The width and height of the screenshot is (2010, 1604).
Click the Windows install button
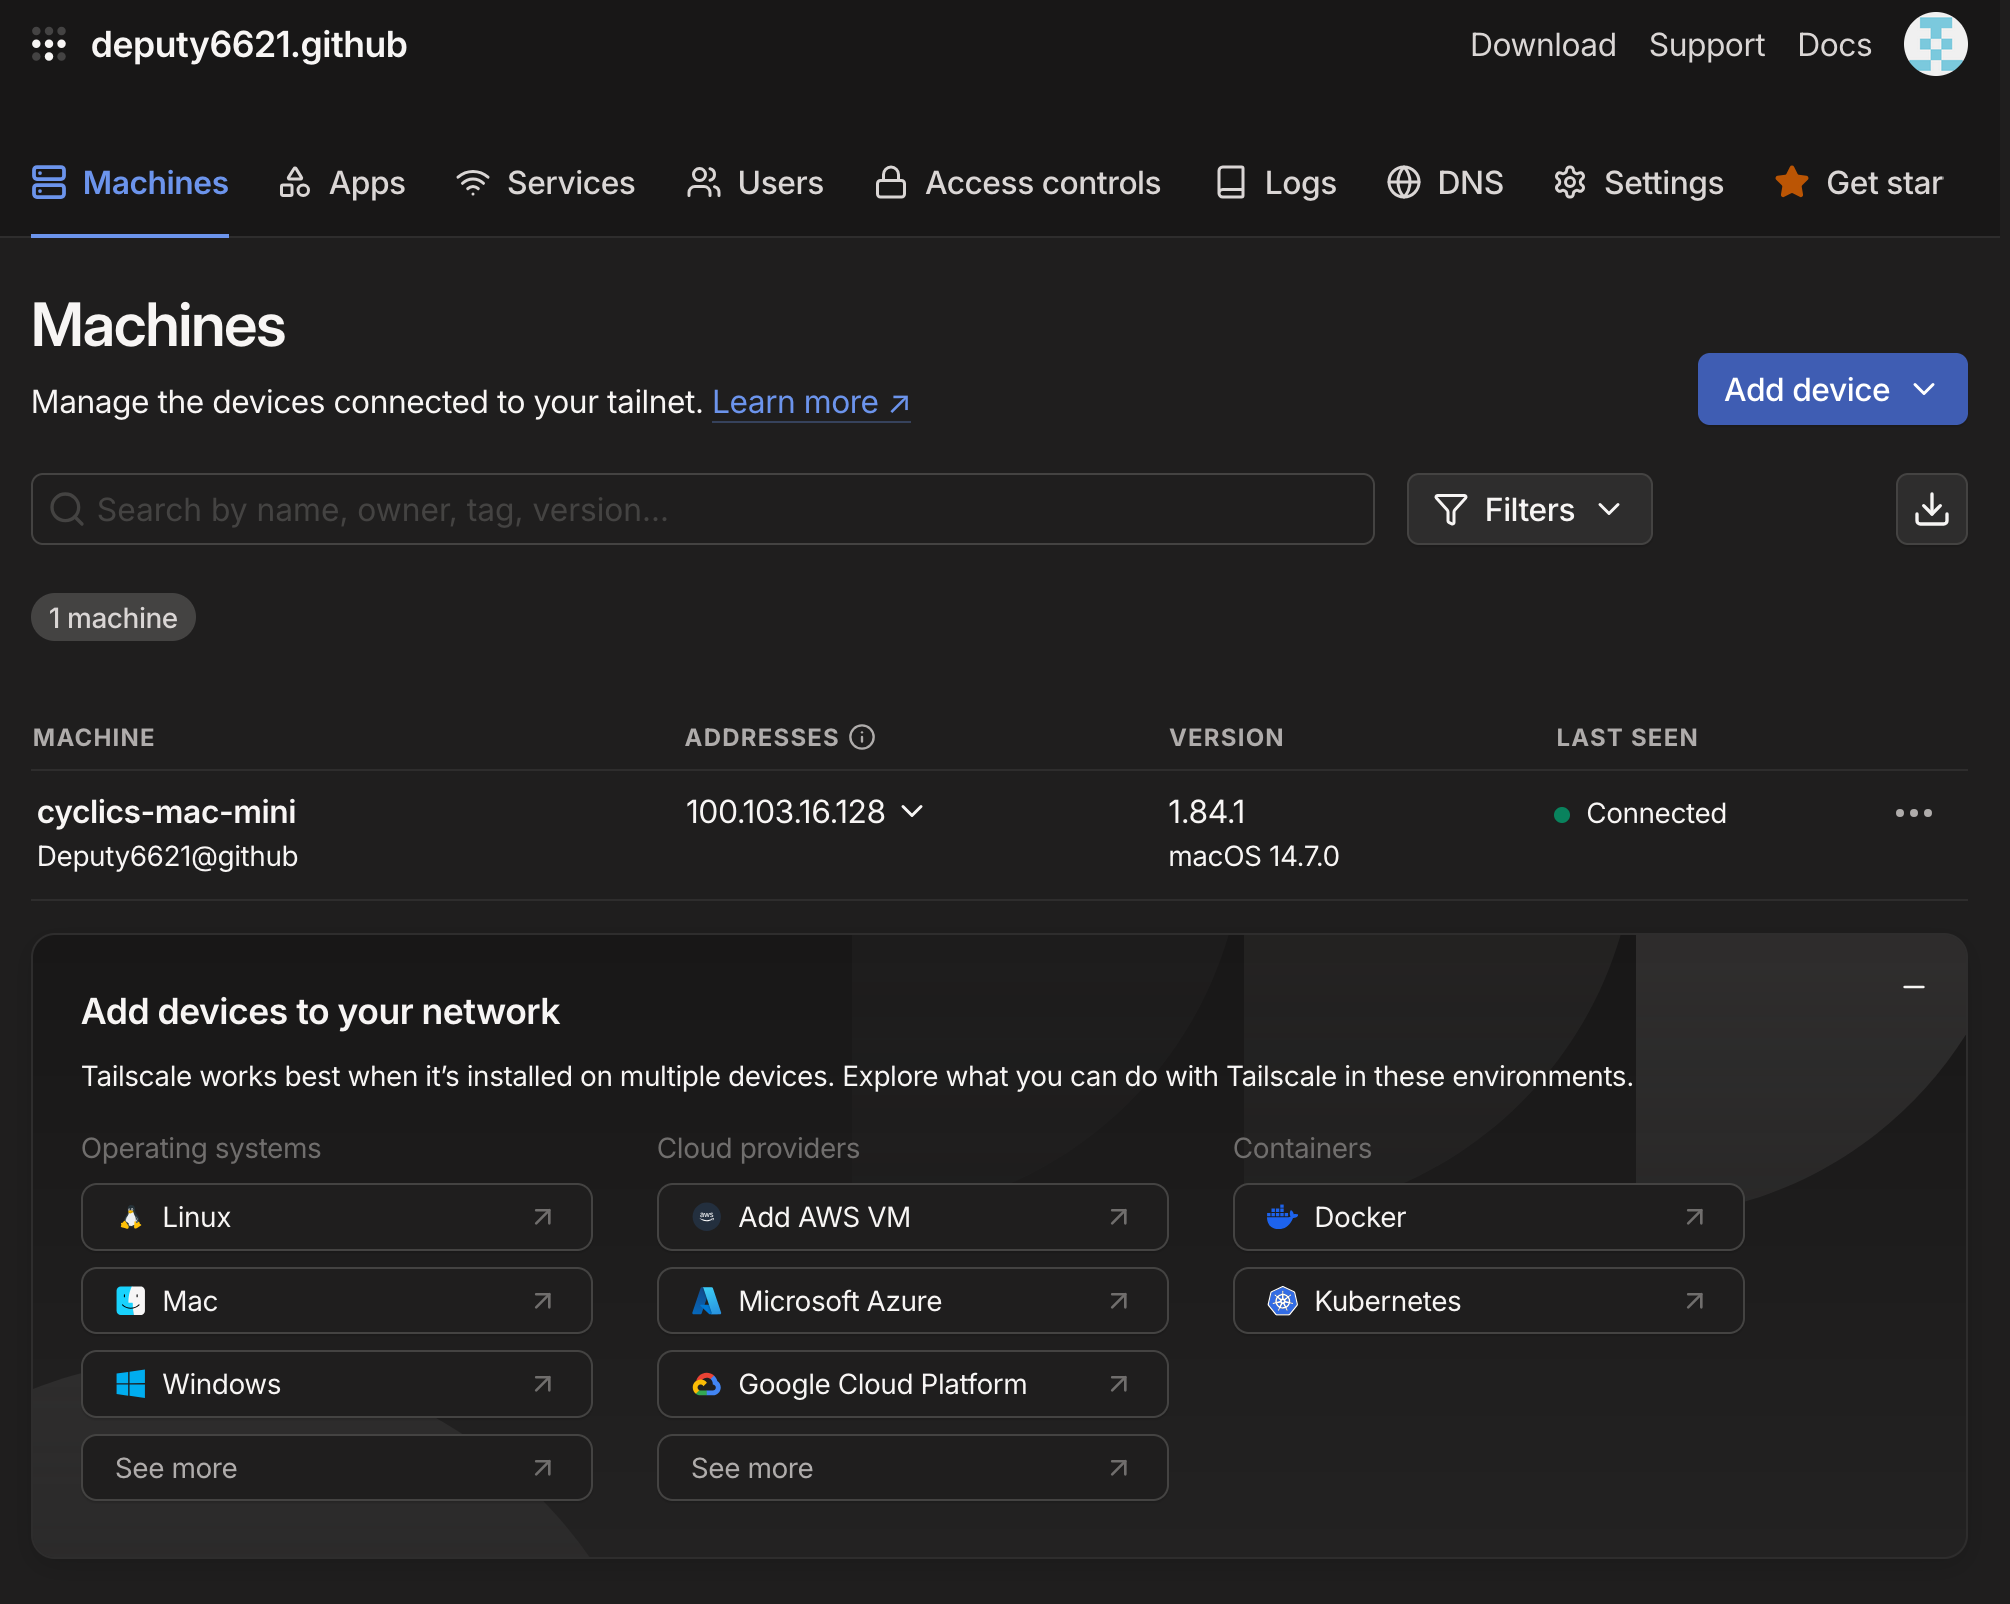[x=336, y=1384]
